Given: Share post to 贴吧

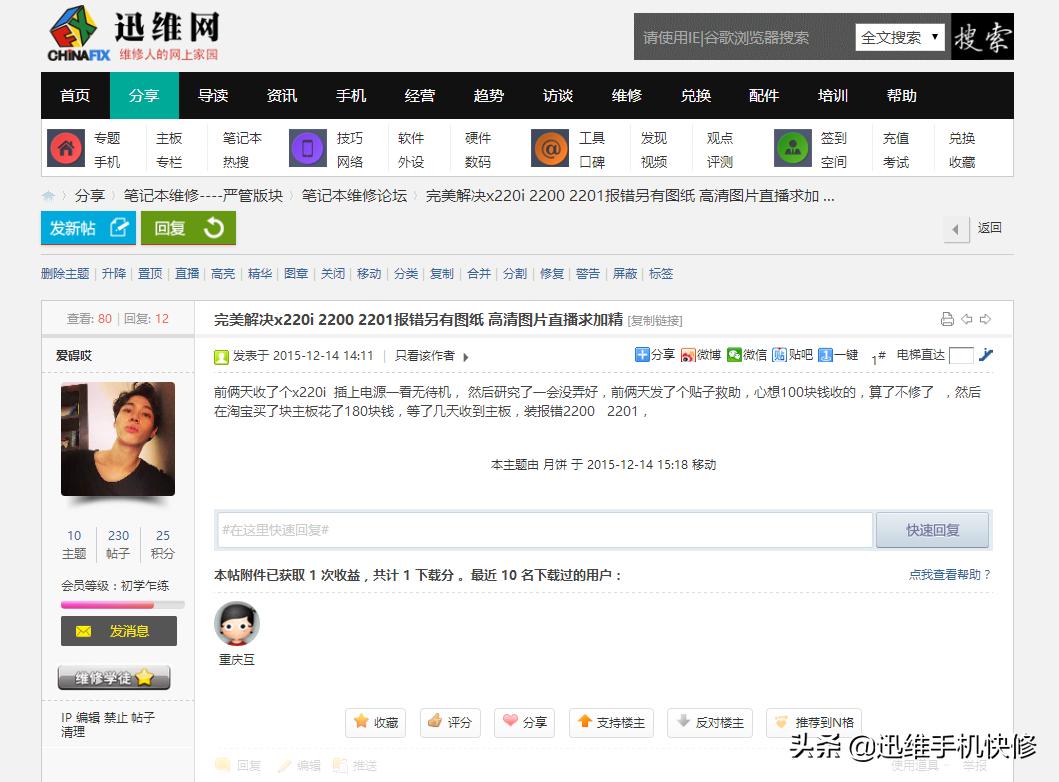Looking at the screenshot, I should 792,355.
